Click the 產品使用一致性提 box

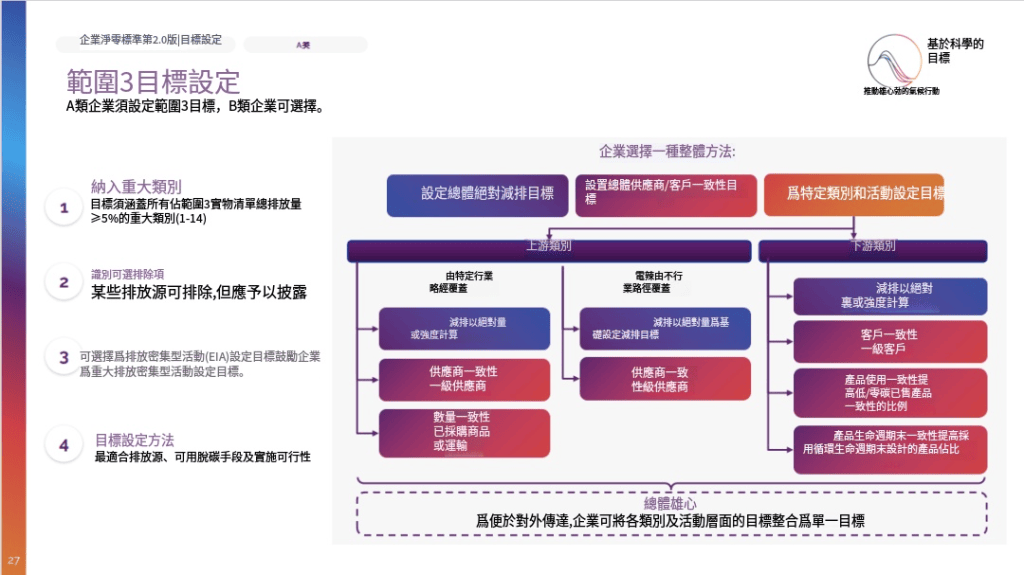(889, 392)
